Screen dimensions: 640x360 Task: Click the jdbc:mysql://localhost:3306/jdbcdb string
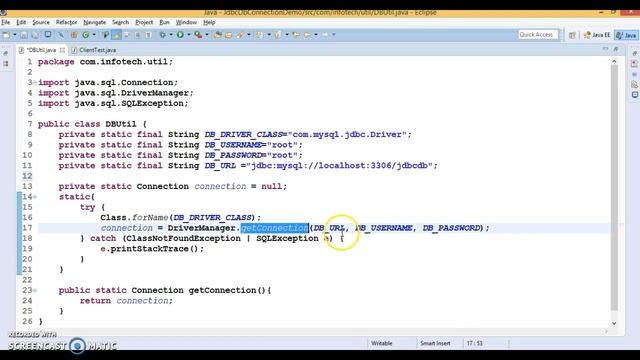340,166
